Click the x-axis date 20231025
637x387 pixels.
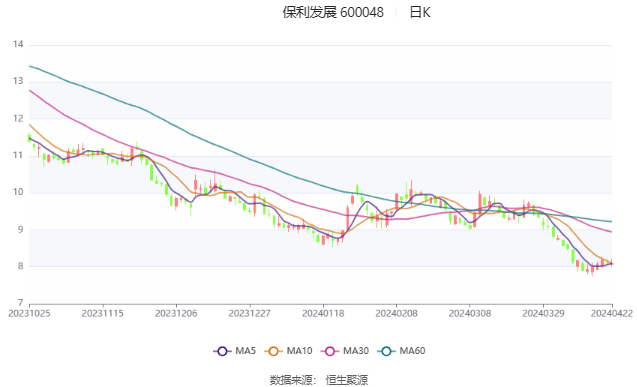[29, 313]
